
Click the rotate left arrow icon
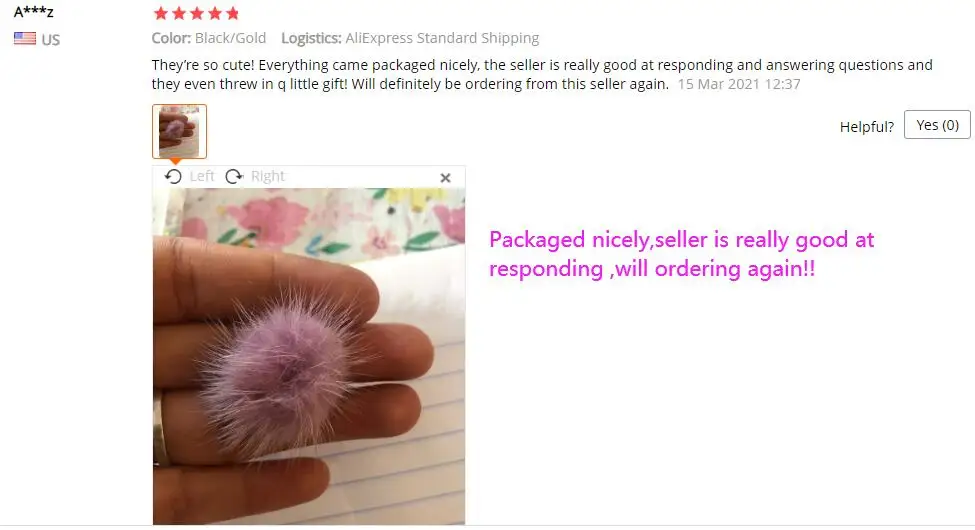[173, 177]
